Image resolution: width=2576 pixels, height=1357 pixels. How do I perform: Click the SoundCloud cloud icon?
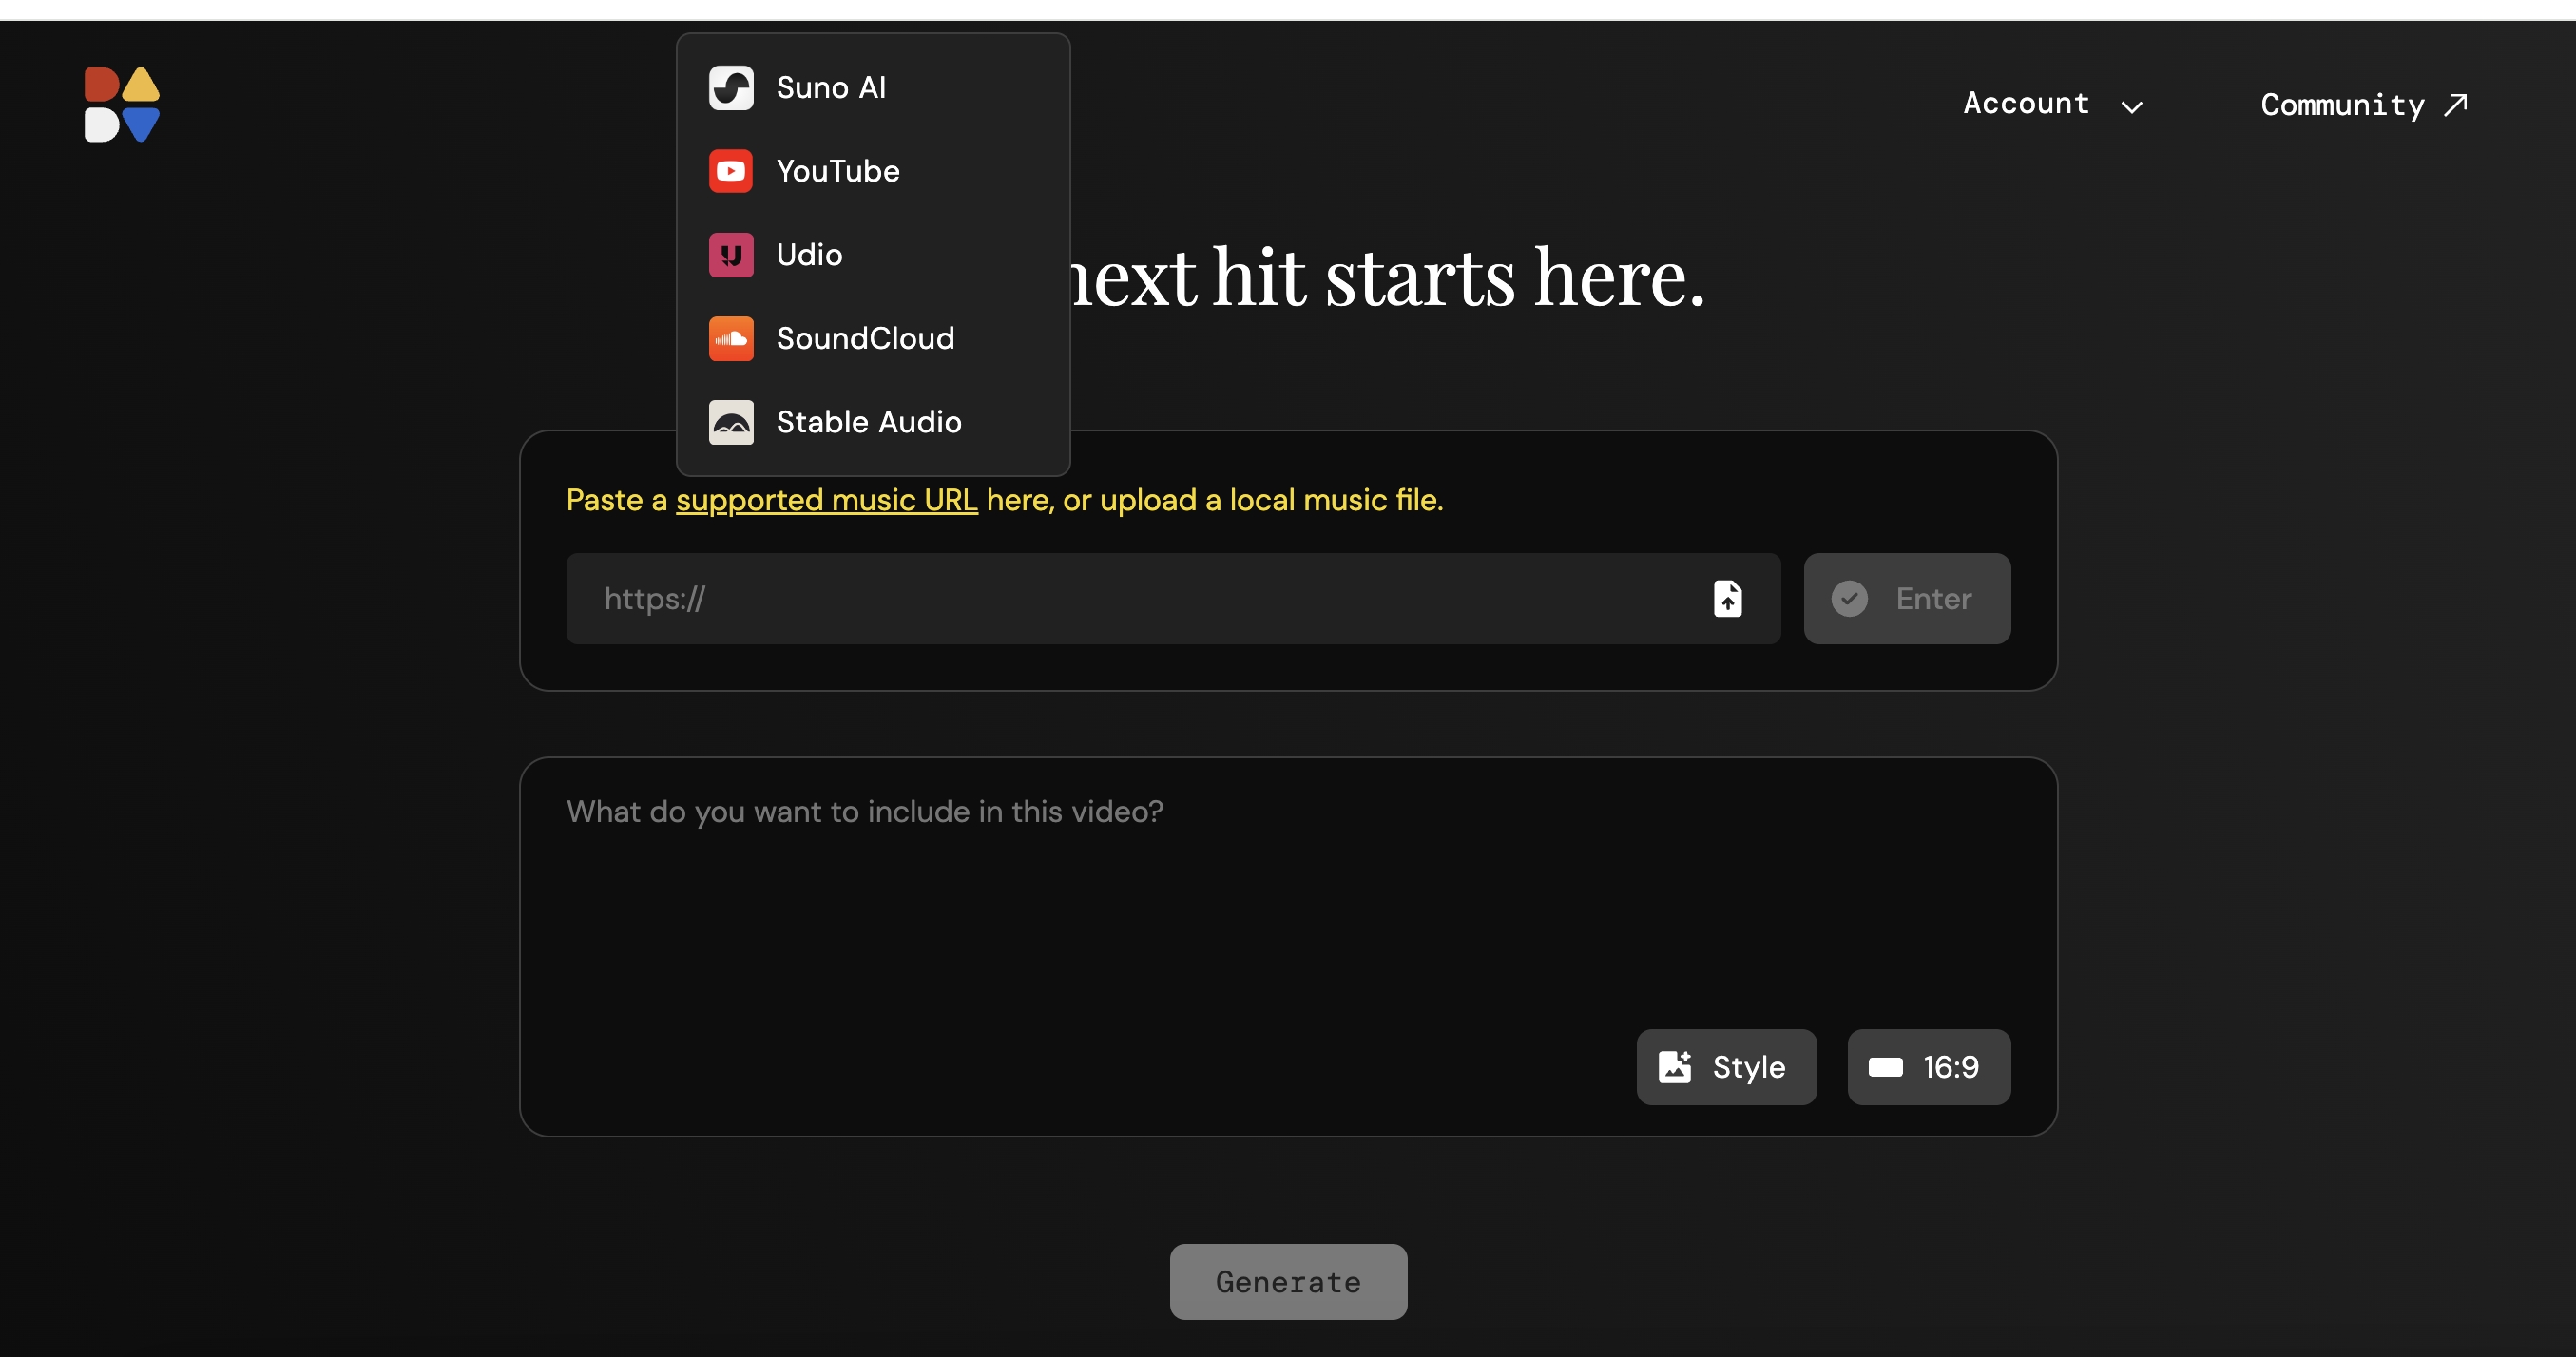(x=731, y=339)
